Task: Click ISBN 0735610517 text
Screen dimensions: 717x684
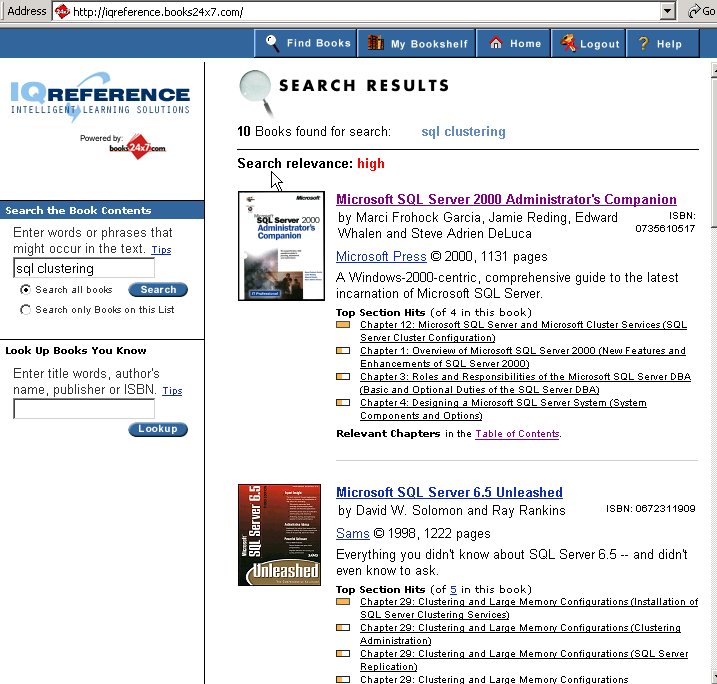Action: point(665,222)
